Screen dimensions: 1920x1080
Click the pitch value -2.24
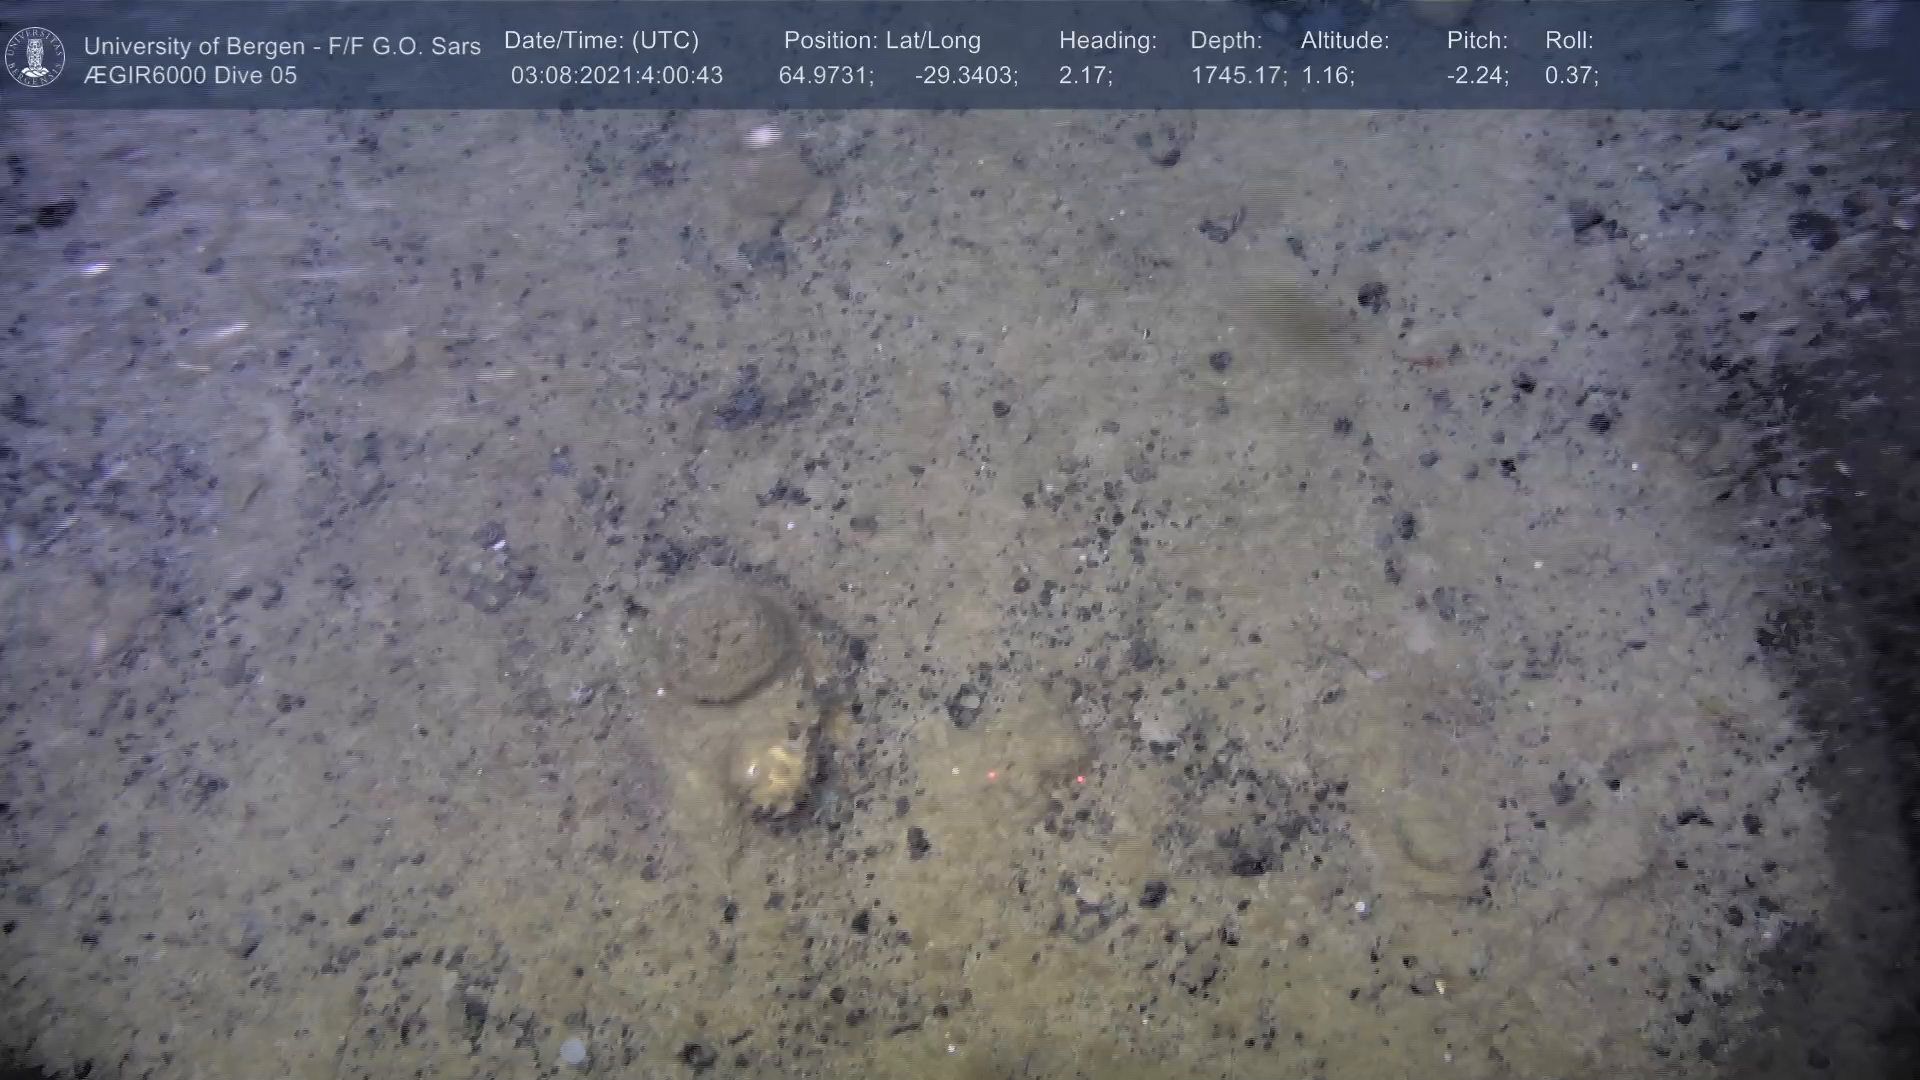click(1477, 76)
